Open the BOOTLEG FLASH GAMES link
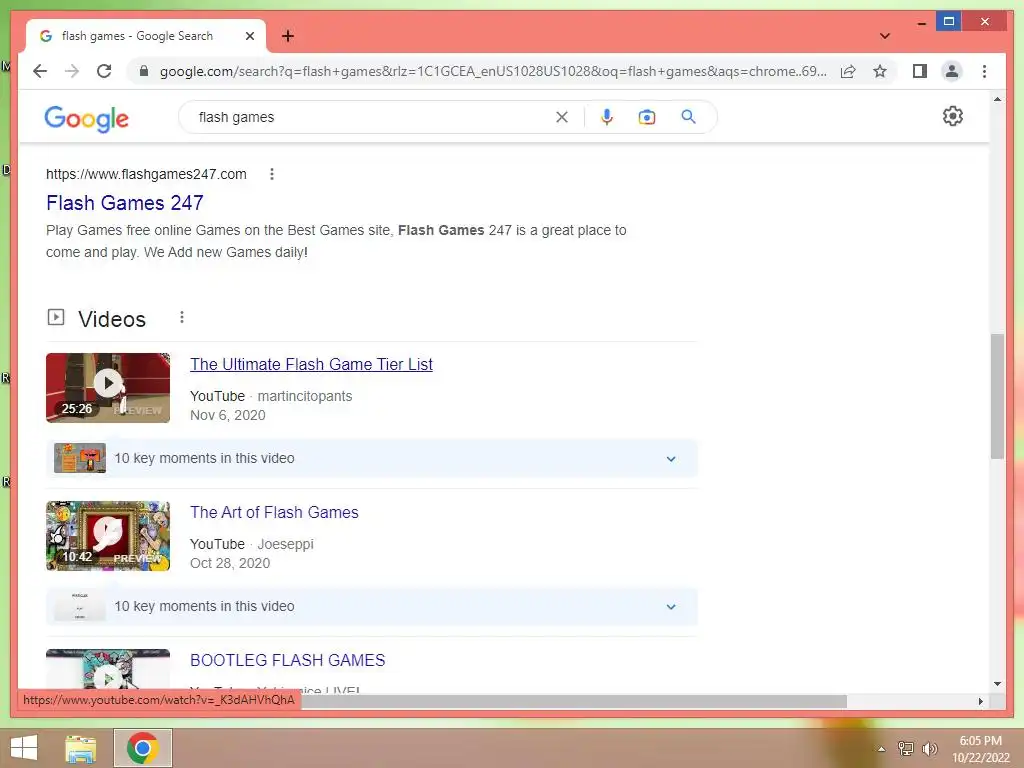Viewport: 1024px width, 768px height. pos(287,660)
